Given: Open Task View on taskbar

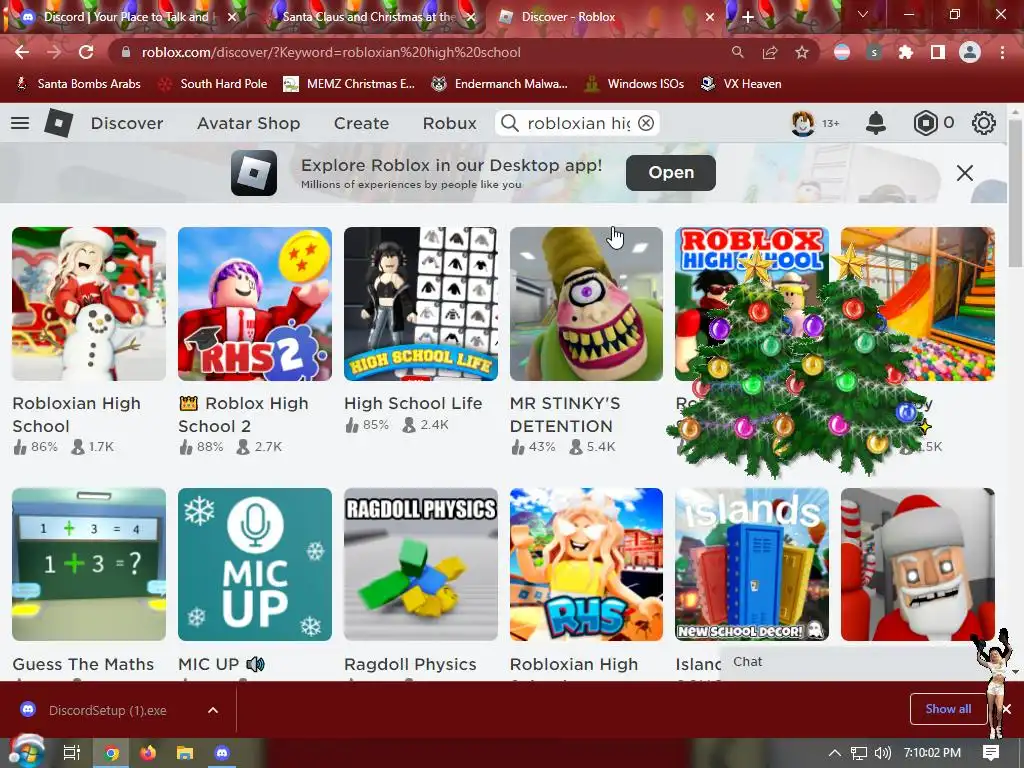Looking at the screenshot, I should [x=72, y=753].
